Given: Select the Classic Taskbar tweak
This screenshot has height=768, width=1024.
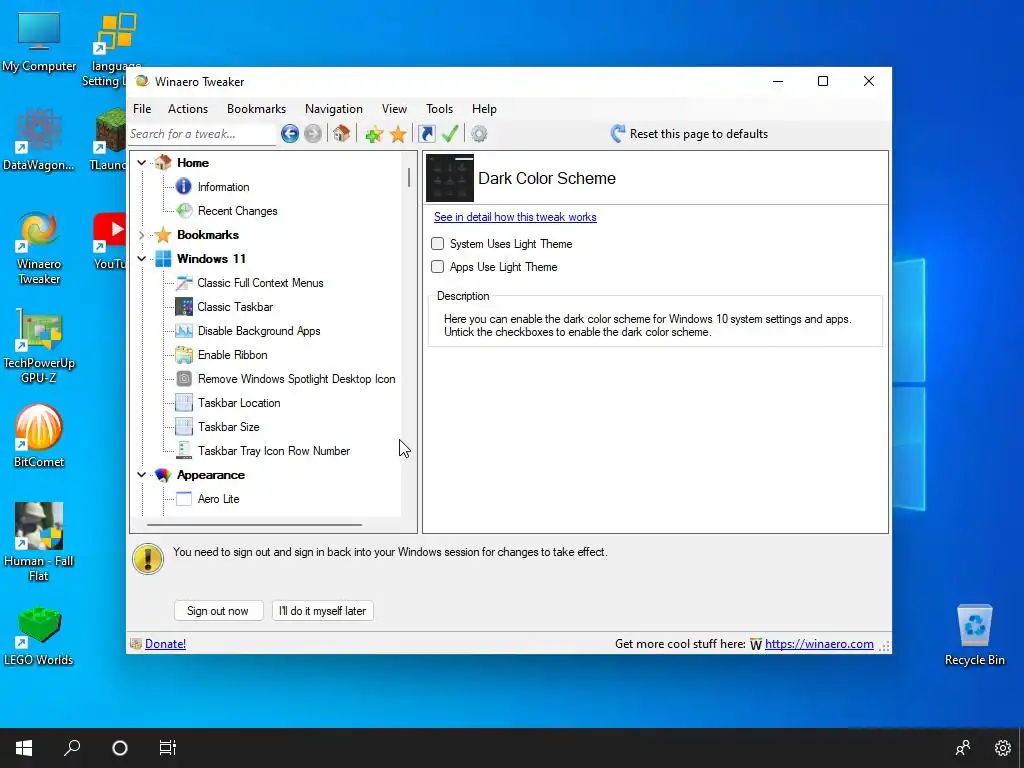Looking at the screenshot, I should coord(235,307).
